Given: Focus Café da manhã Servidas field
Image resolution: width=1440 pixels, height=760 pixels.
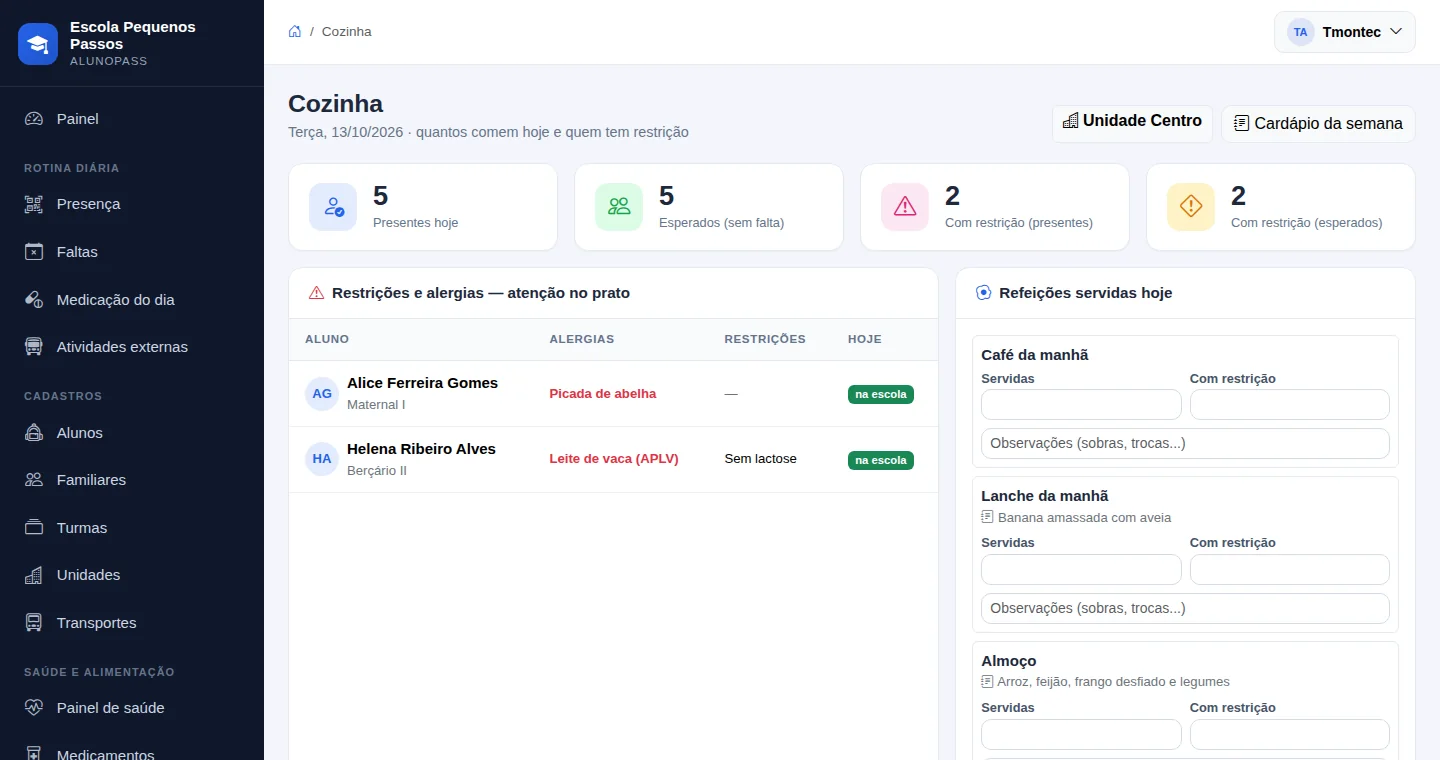Looking at the screenshot, I should (x=1081, y=405).
